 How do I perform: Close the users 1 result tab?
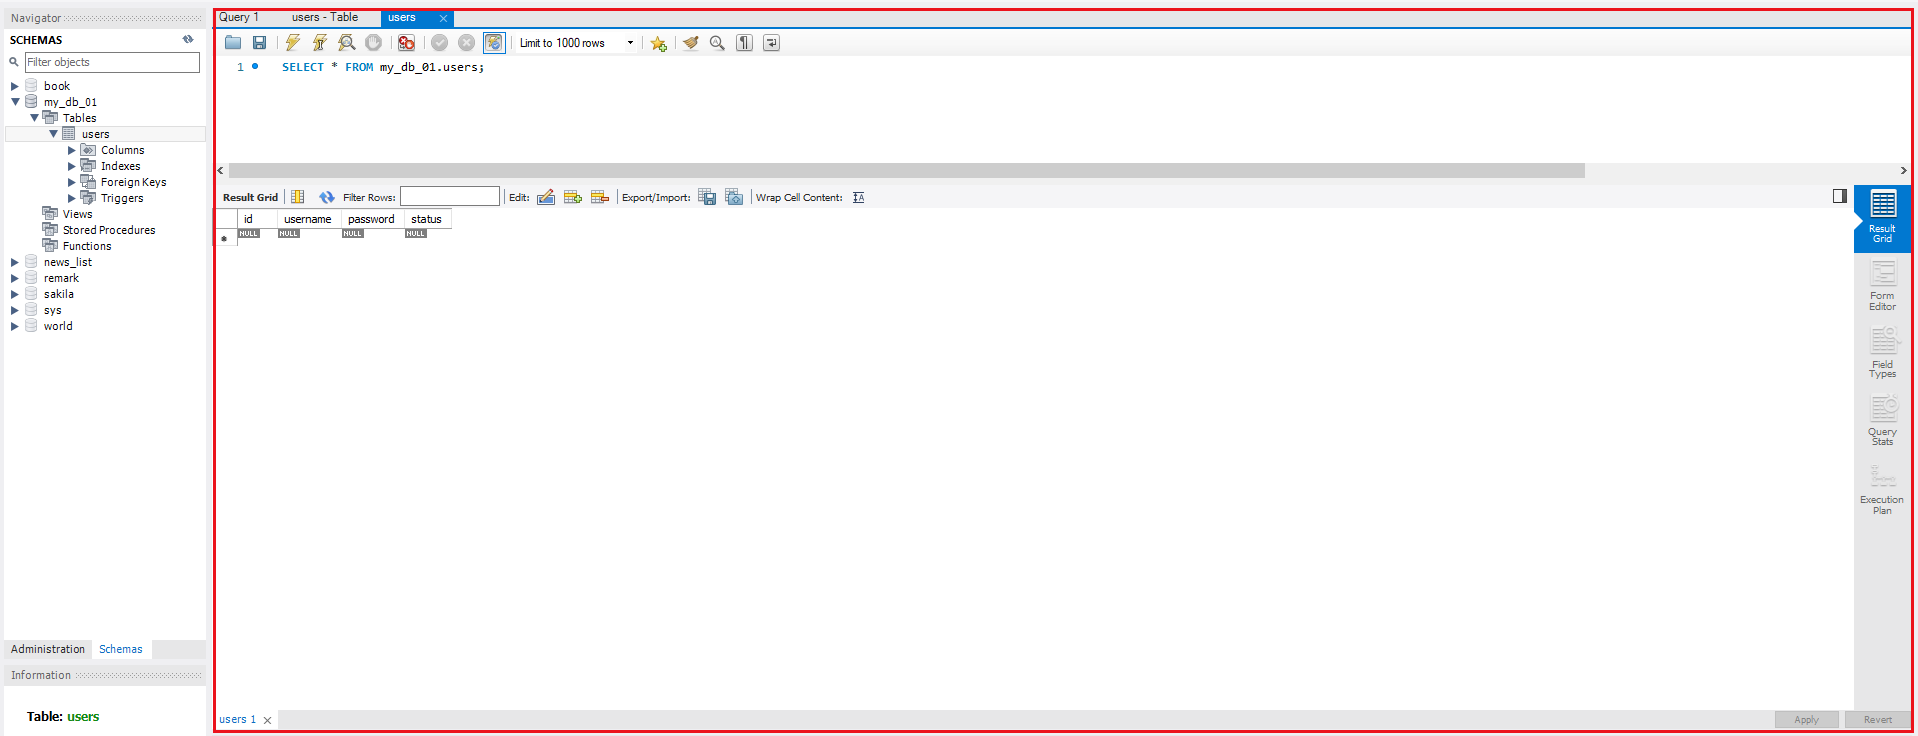click(267, 720)
